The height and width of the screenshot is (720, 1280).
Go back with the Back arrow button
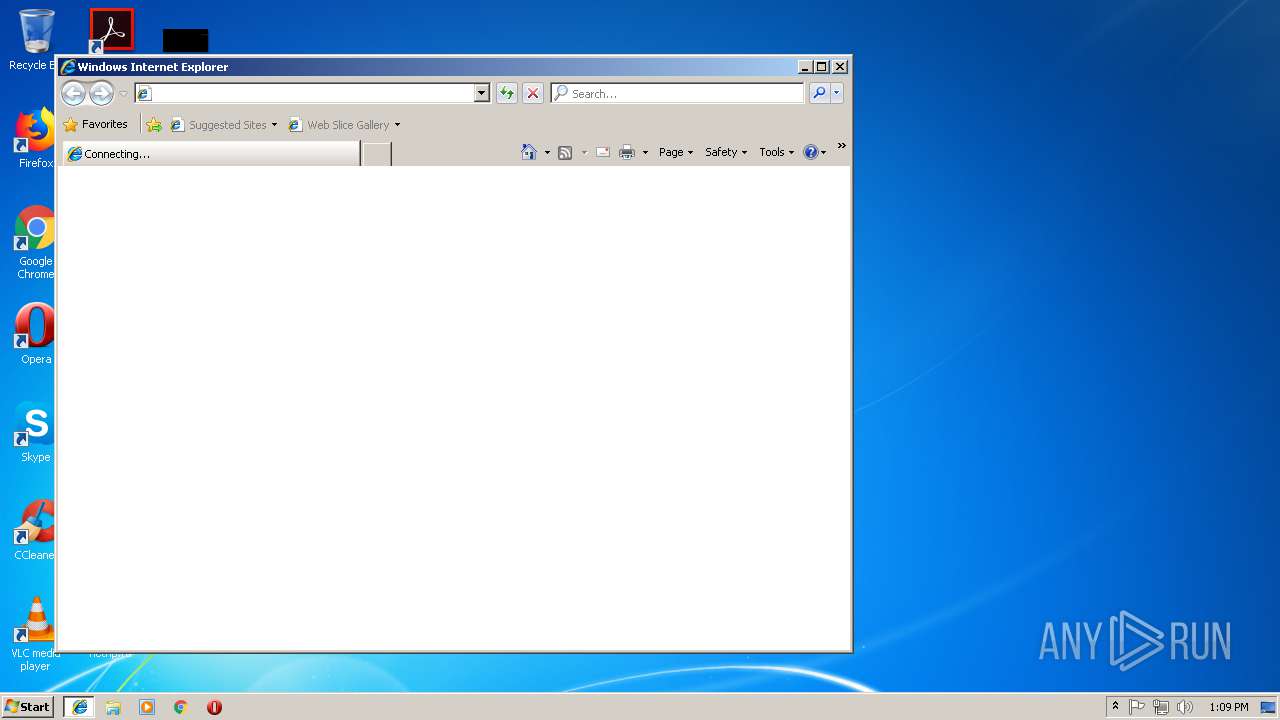click(73, 94)
